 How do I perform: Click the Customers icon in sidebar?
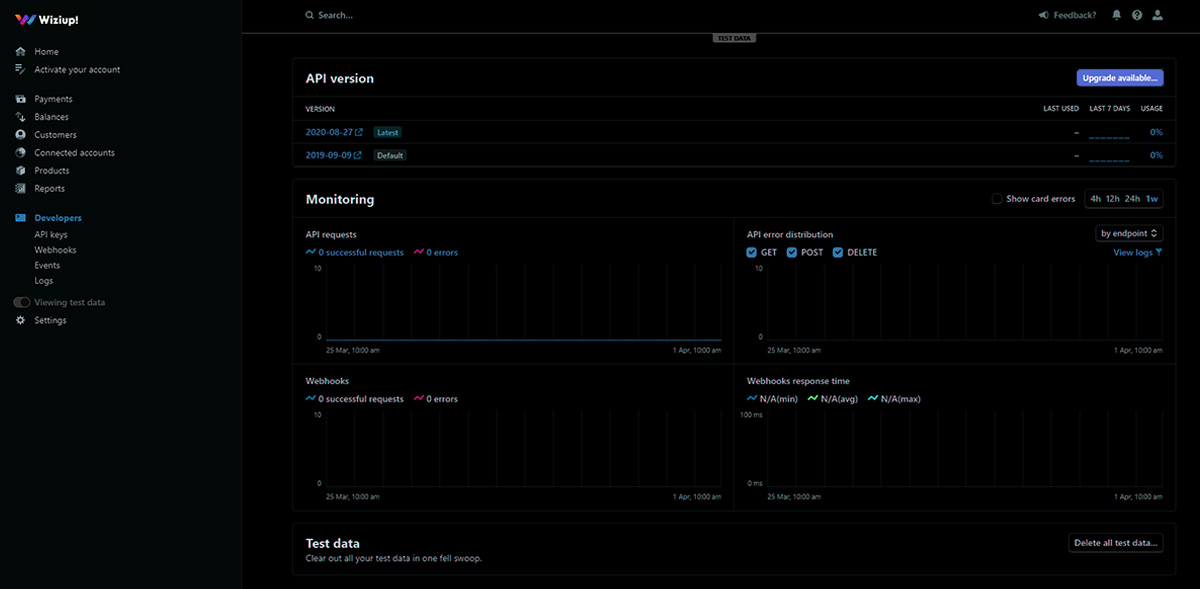point(20,135)
